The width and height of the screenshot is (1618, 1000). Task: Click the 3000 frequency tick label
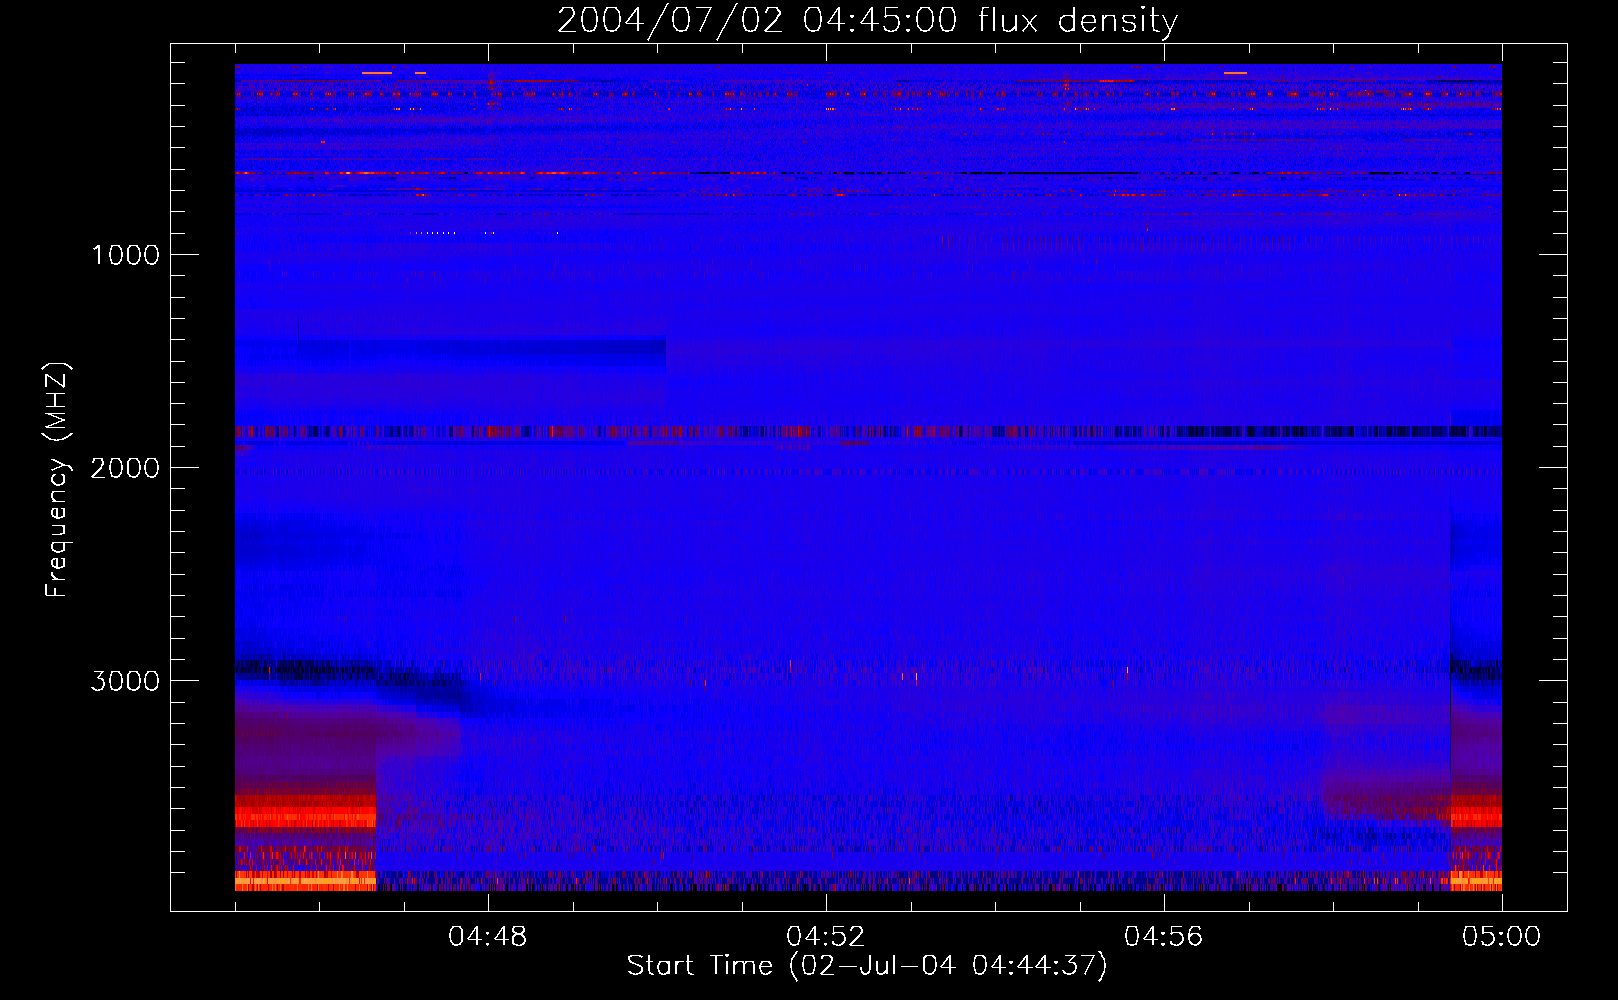125,681
